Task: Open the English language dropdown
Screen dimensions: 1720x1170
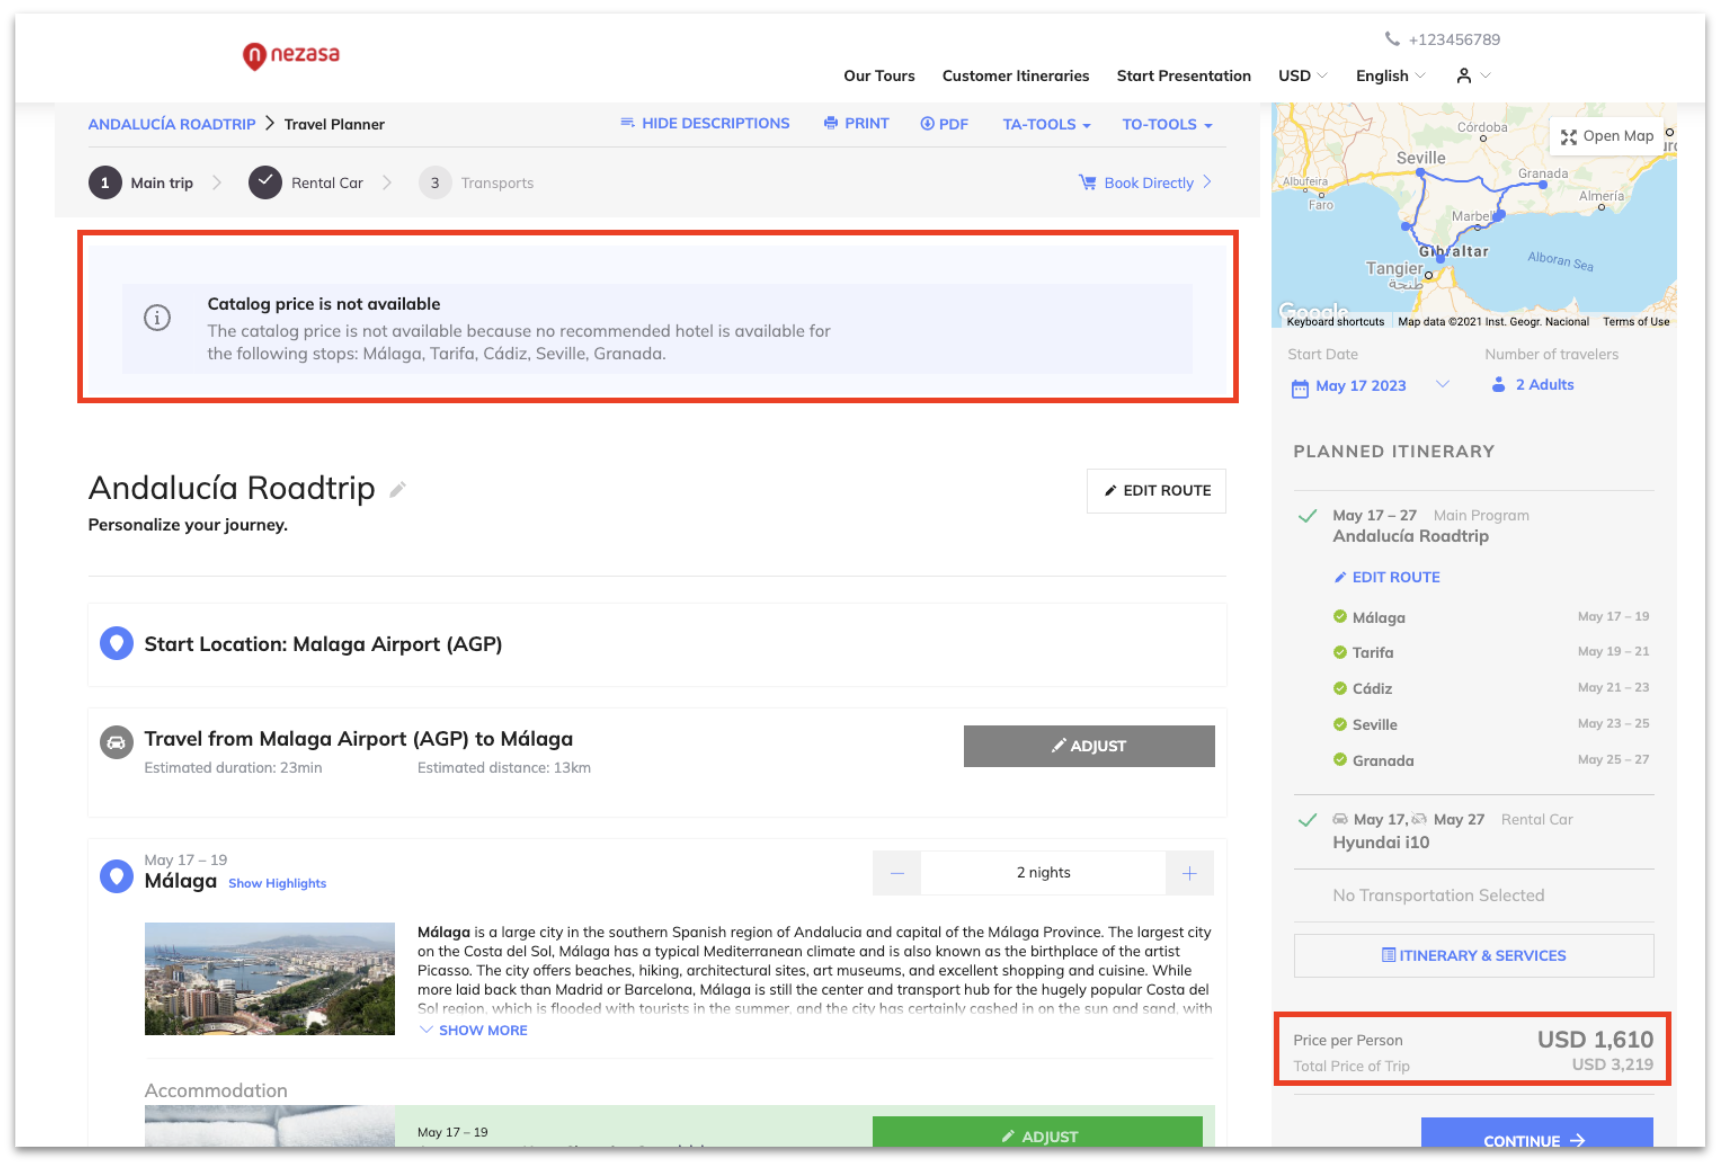Action: coord(1390,76)
